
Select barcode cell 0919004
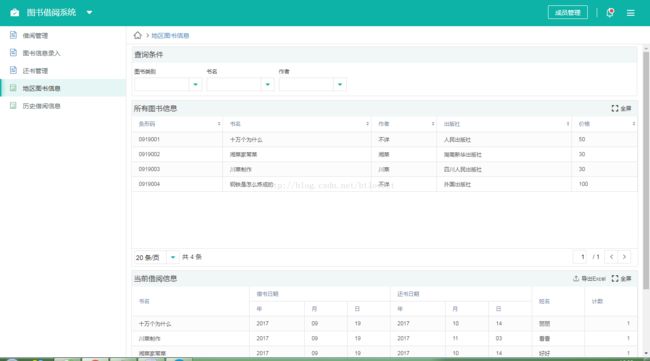[149, 184]
